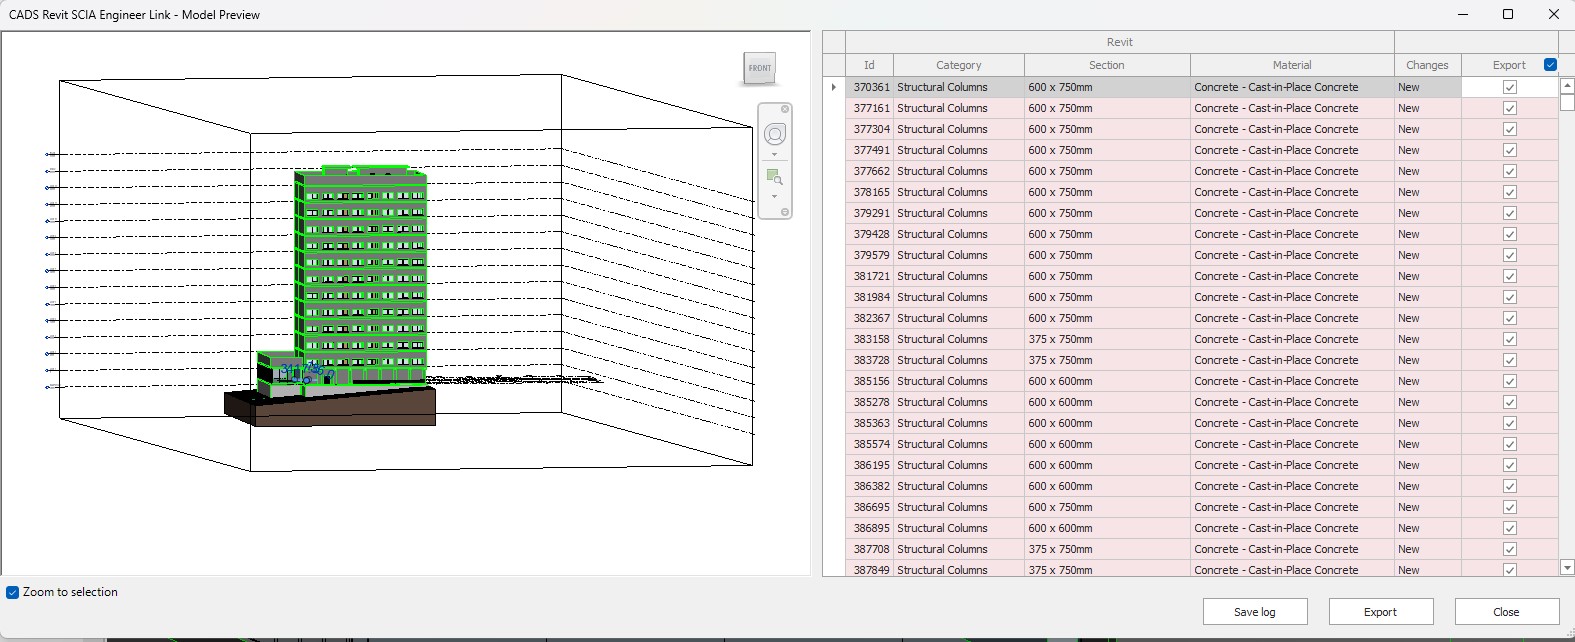Click the zoom region tool icon
Screen dimensions: 1575x642
[774, 177]
